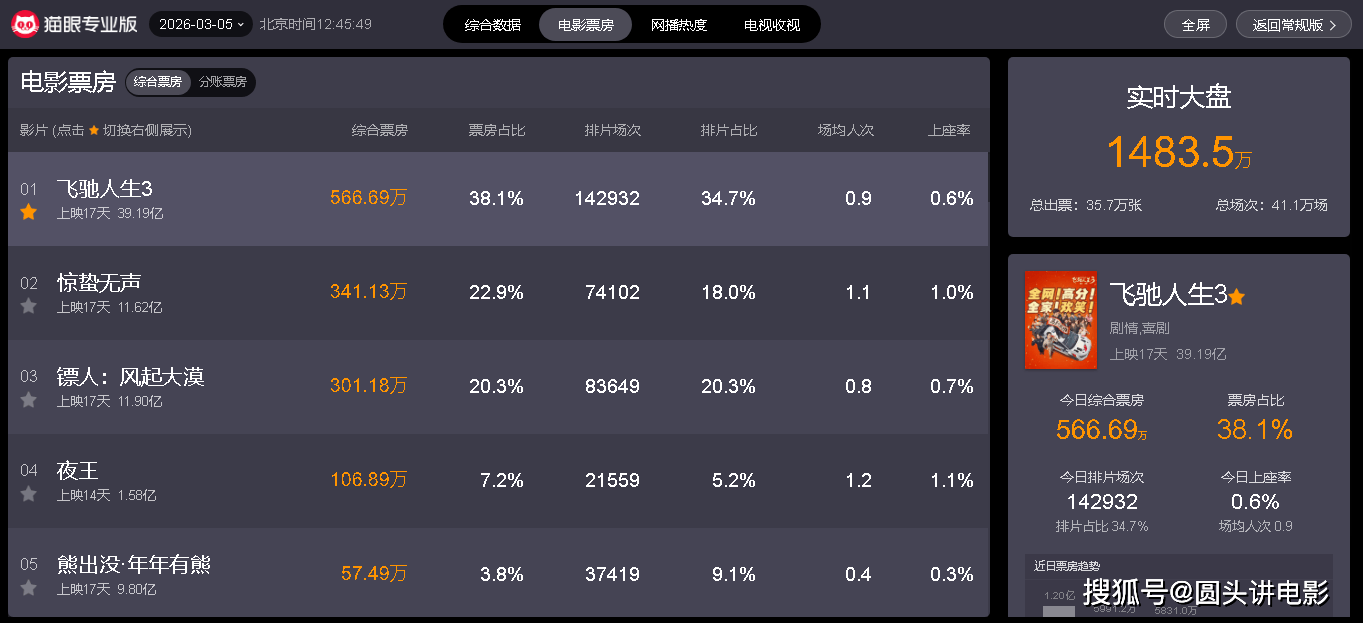Screen dimensions: 1363x623
Task: Select the 网播热度 tab
Action: coord(678,25)
